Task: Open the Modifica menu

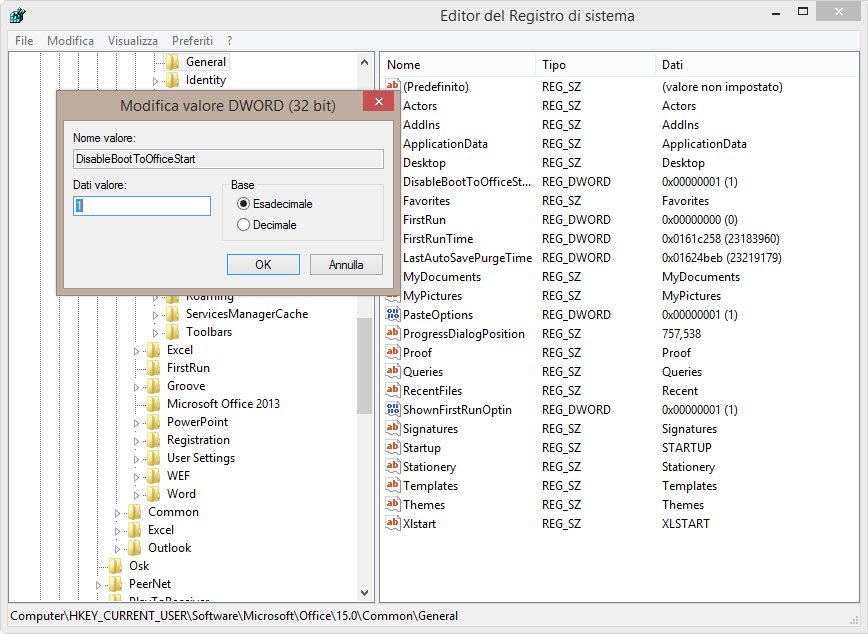Action: coord(70,40)
